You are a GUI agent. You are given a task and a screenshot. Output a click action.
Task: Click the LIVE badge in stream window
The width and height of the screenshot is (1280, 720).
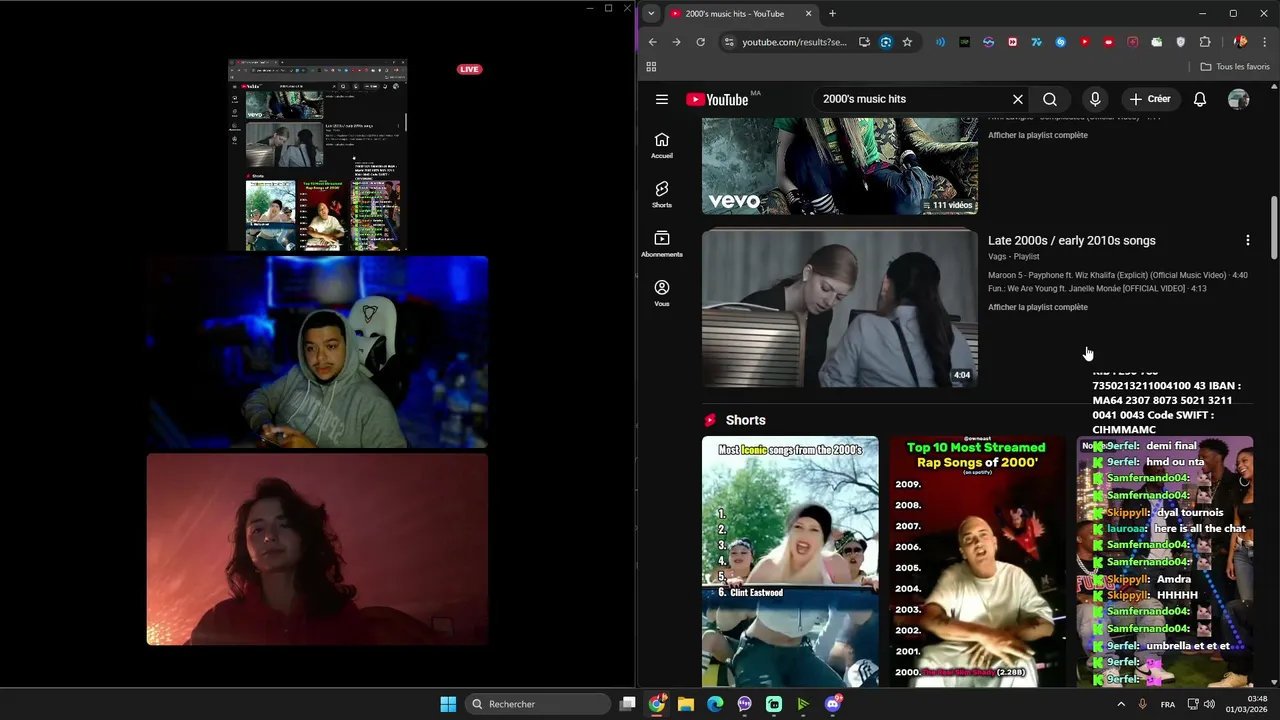pos(469,69)
